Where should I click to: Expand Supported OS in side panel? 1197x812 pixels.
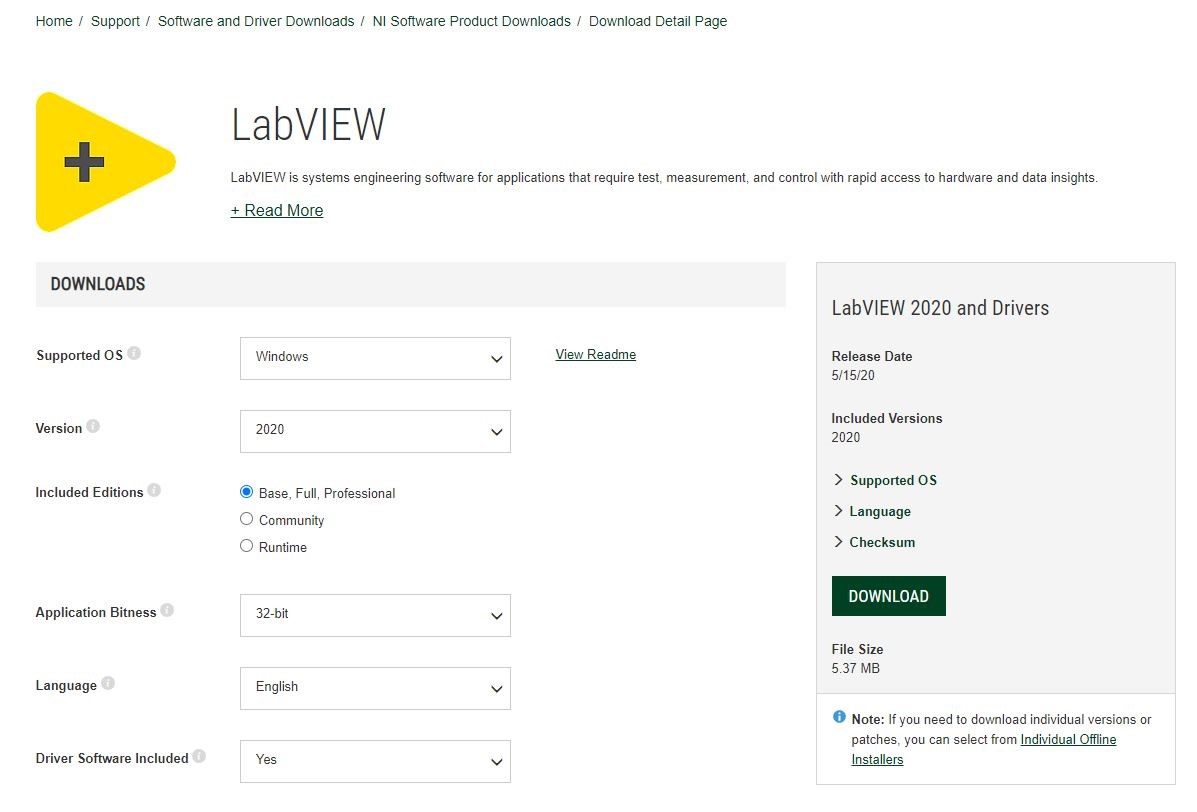coord(885,480)
